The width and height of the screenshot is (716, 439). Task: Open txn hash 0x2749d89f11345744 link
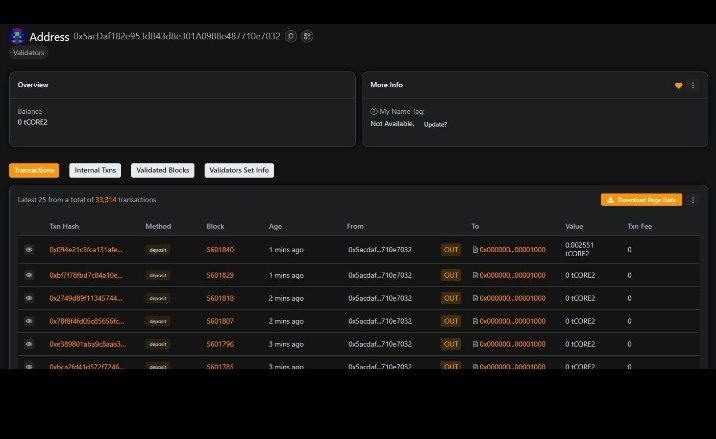pos(86,298)
